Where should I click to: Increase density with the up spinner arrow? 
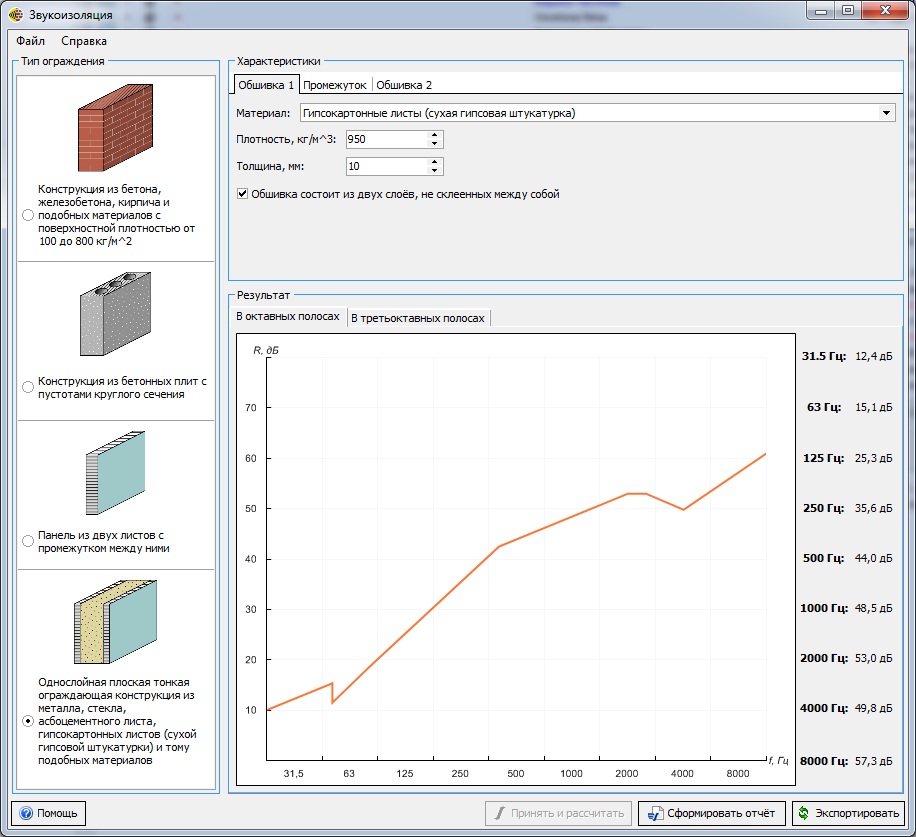point(434,135)
